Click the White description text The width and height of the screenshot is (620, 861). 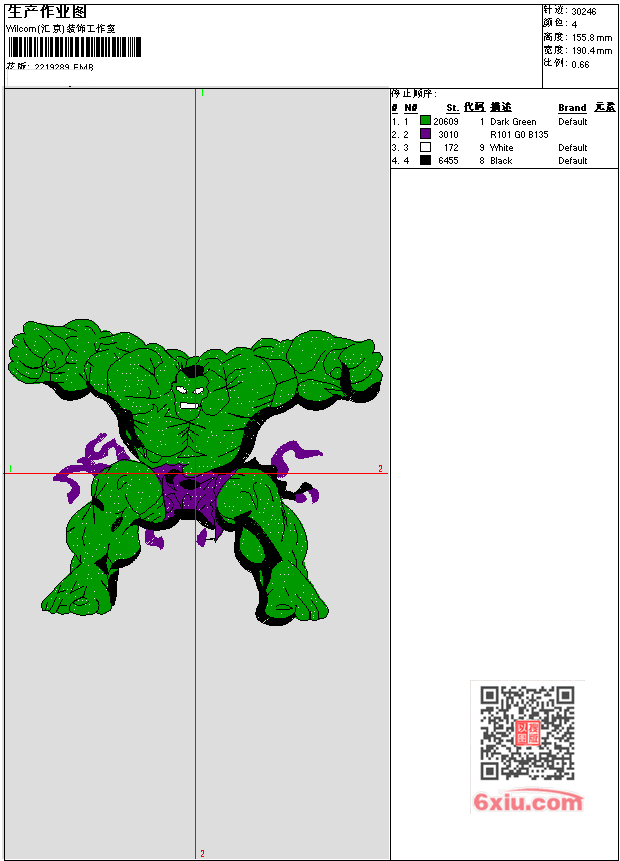coord(502,148)
